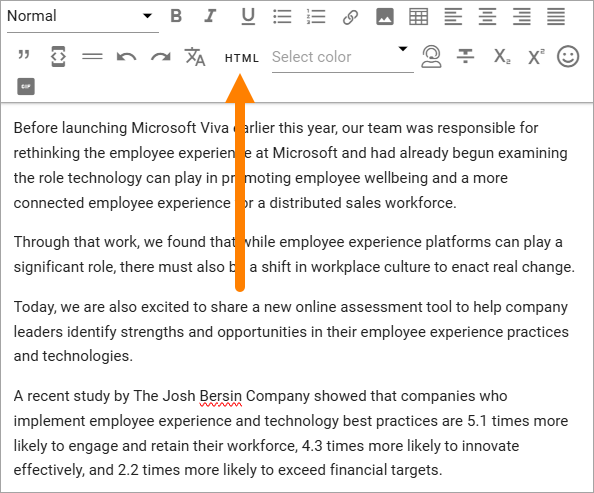Image resolution: width=594 pixels, height=493 pixels.
Task: Insert a table via the grid icon
Action: 419,17
